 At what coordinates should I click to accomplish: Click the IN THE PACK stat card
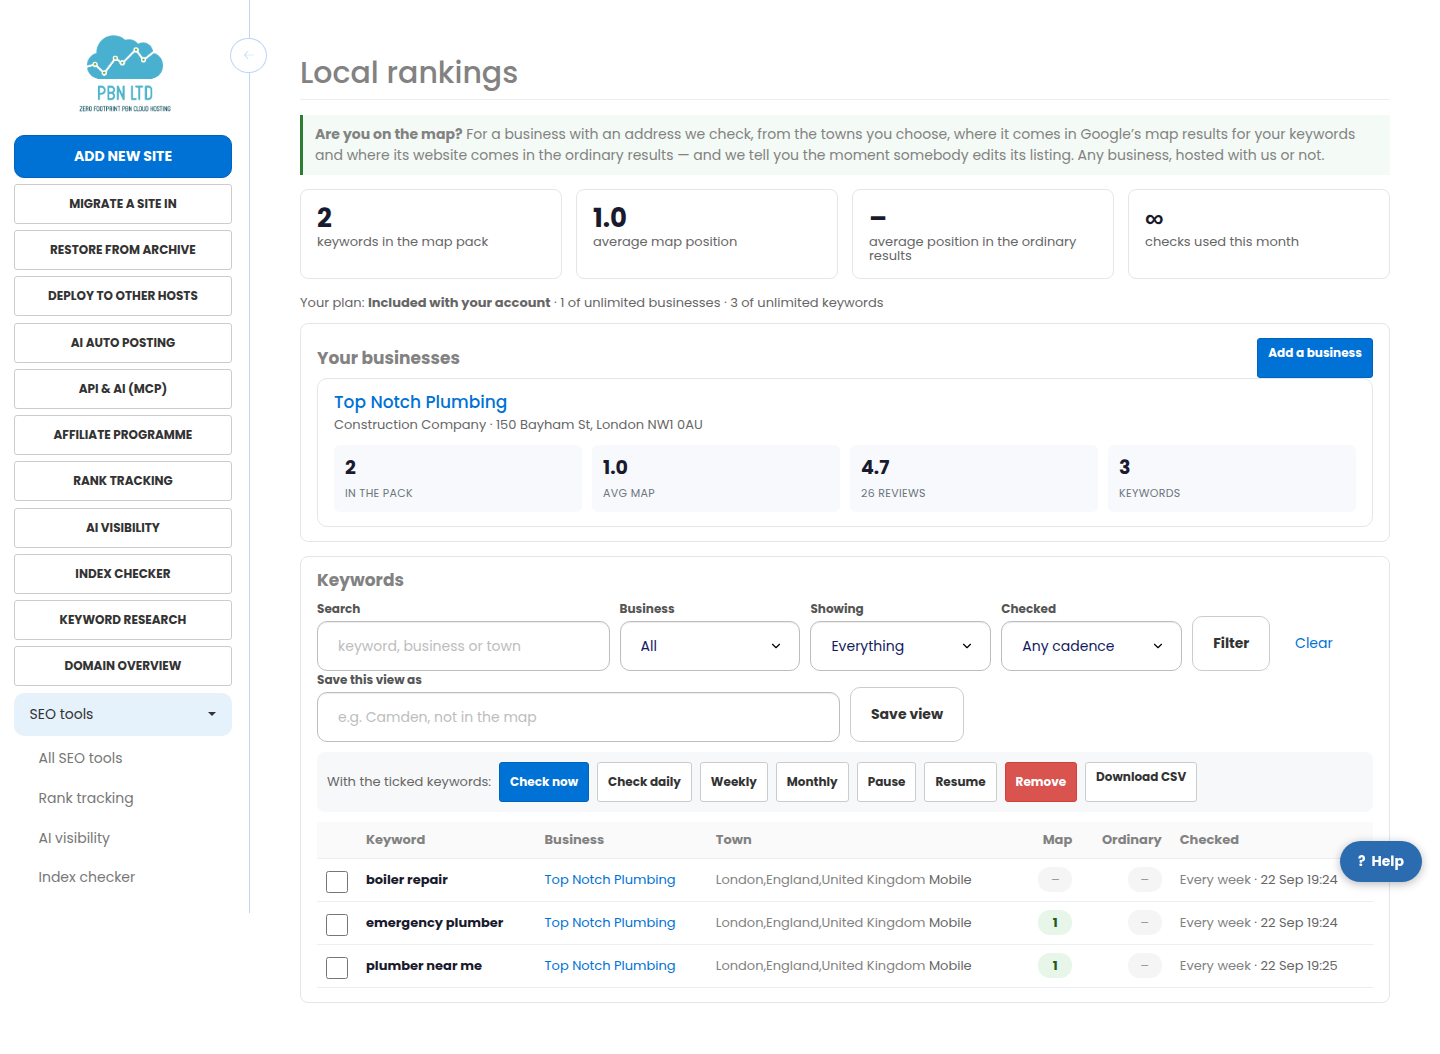[x=458, y=479]
